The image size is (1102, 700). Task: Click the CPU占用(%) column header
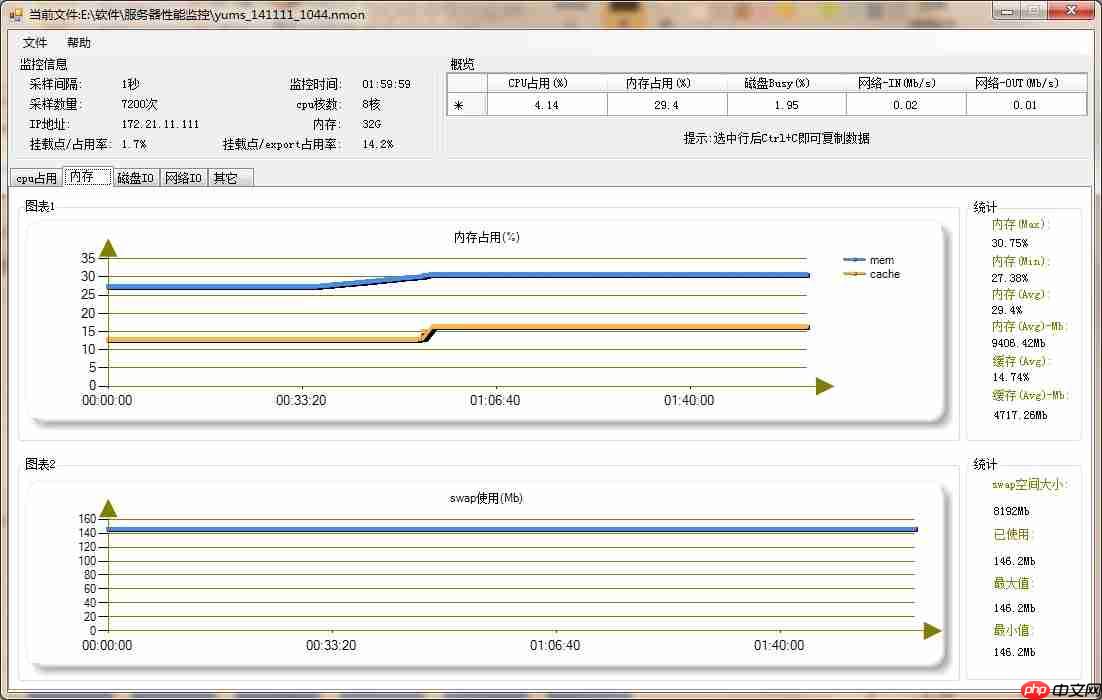coord(546,82)
